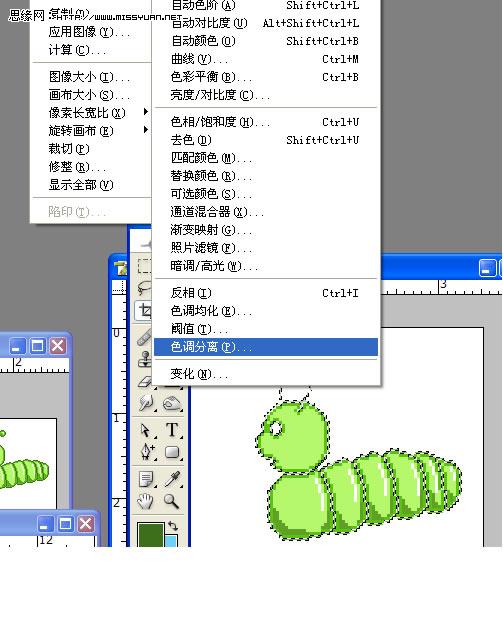
Task: Choose 自动颜色 (O) menu item
Action: pyautogui.click(x=266, y=41)
